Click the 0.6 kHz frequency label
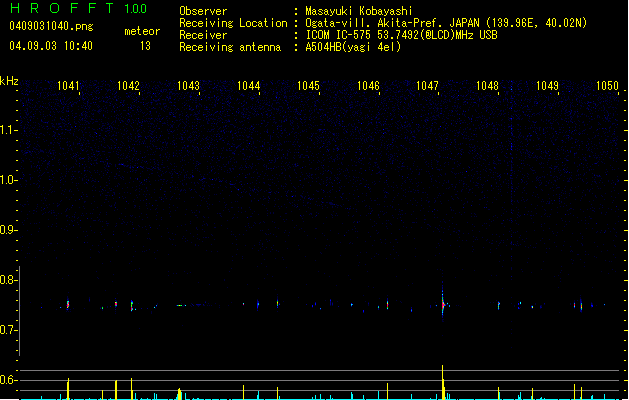Viewport: 629px width, 400px height. click(x=8, y=380)
